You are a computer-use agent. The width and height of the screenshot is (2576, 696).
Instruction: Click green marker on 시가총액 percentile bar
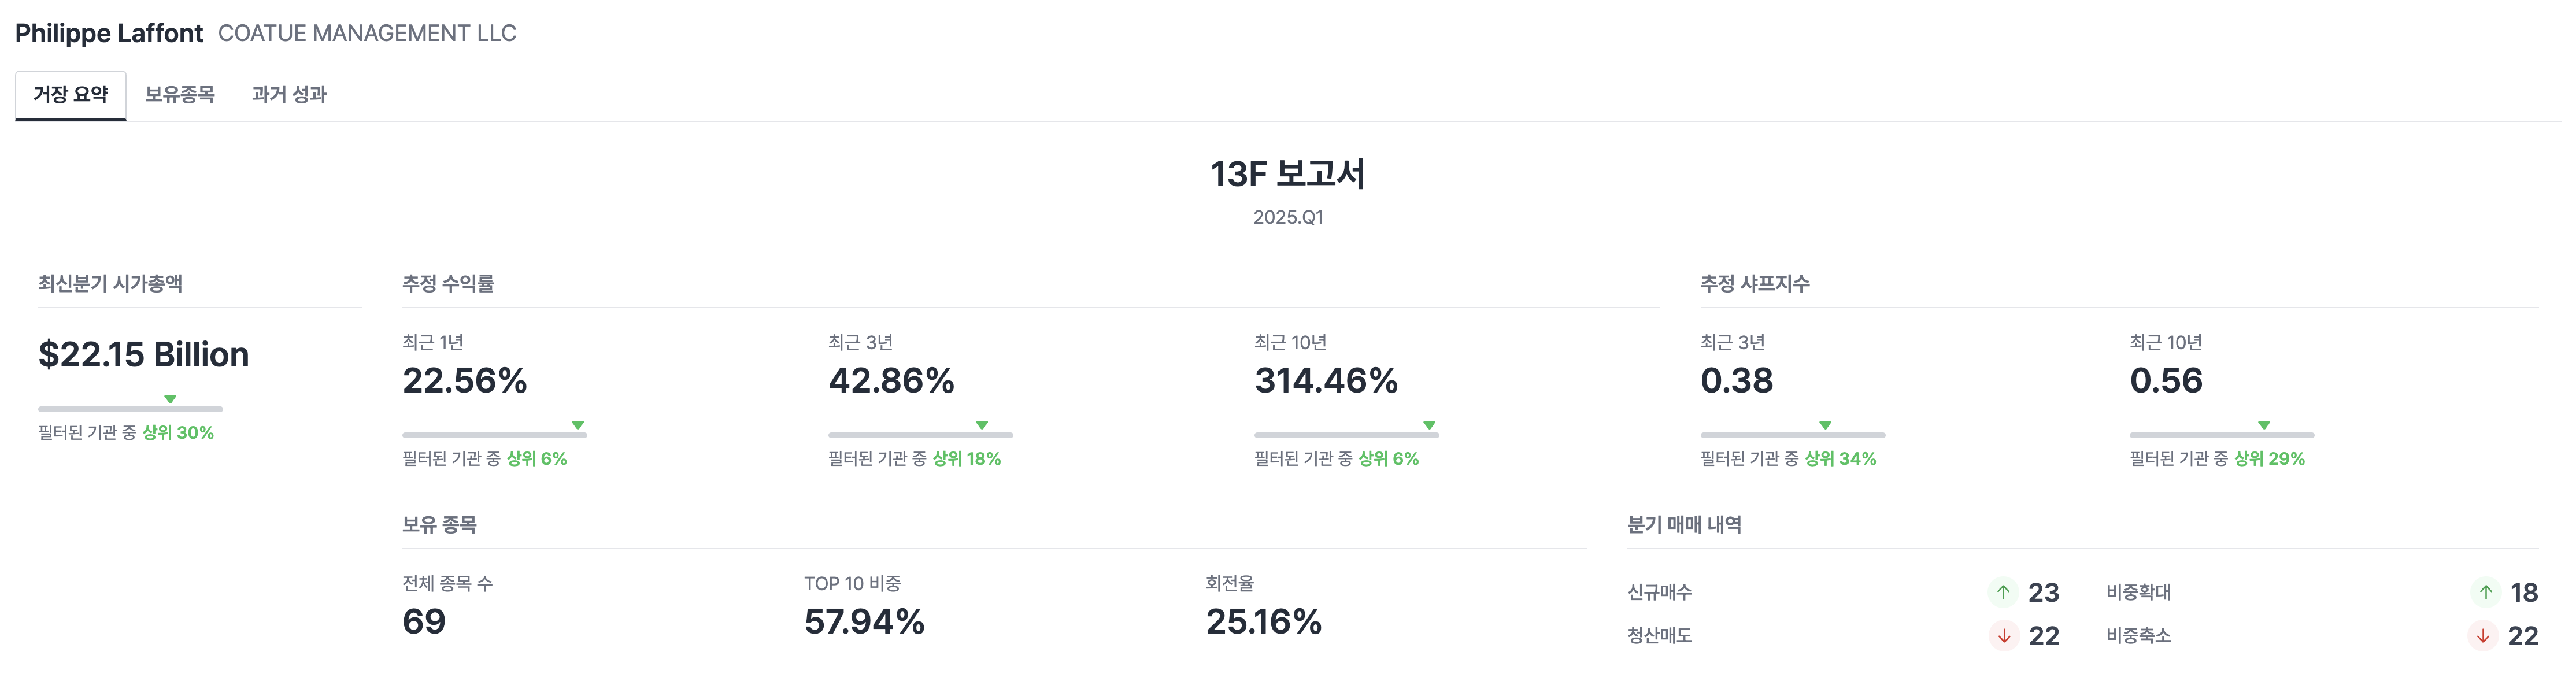(x=170, y=399)
